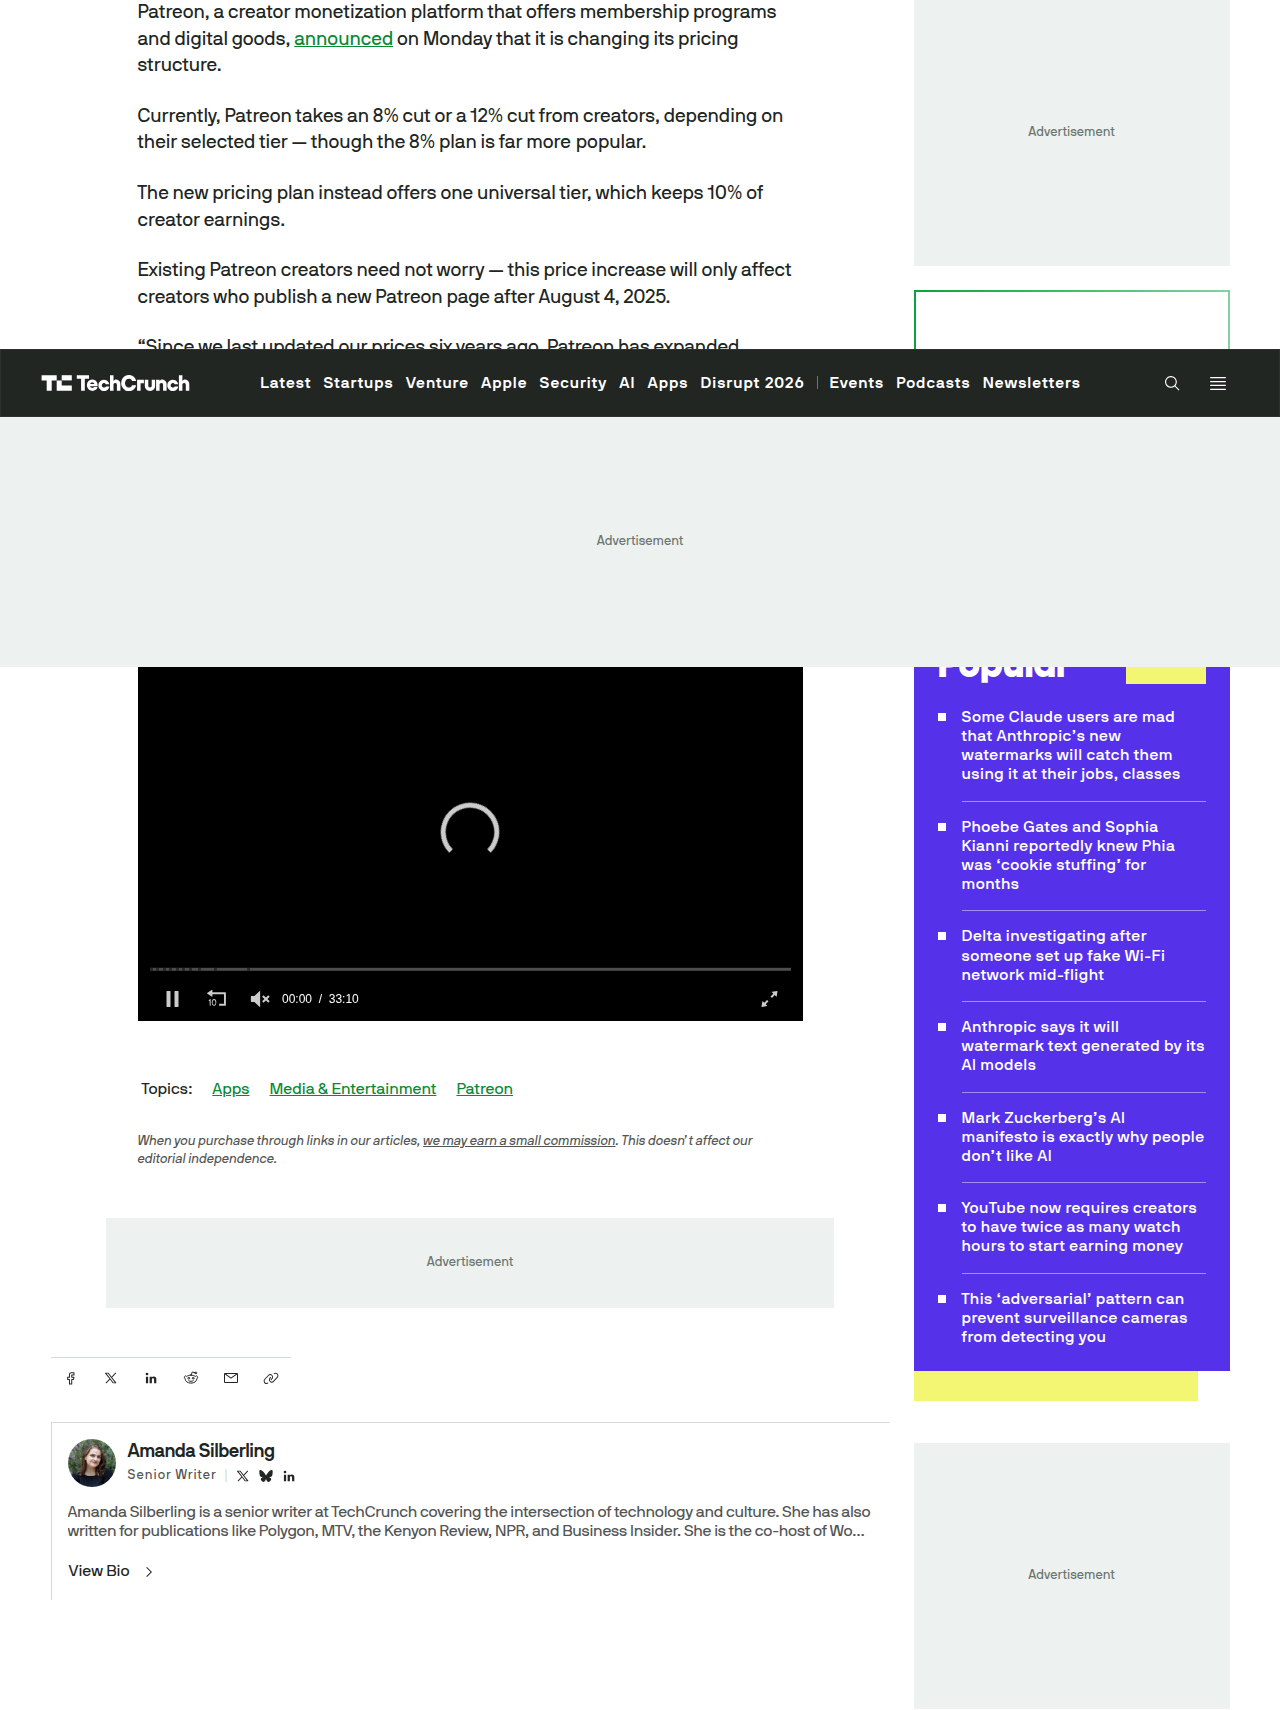Open Podcasts nav link

pos(933,383)
